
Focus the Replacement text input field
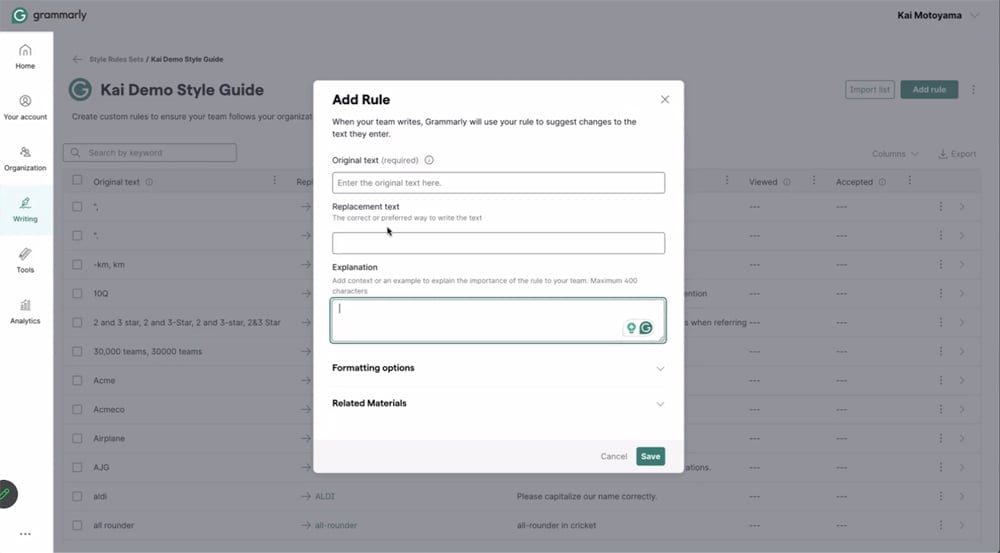tap(498, 243)
